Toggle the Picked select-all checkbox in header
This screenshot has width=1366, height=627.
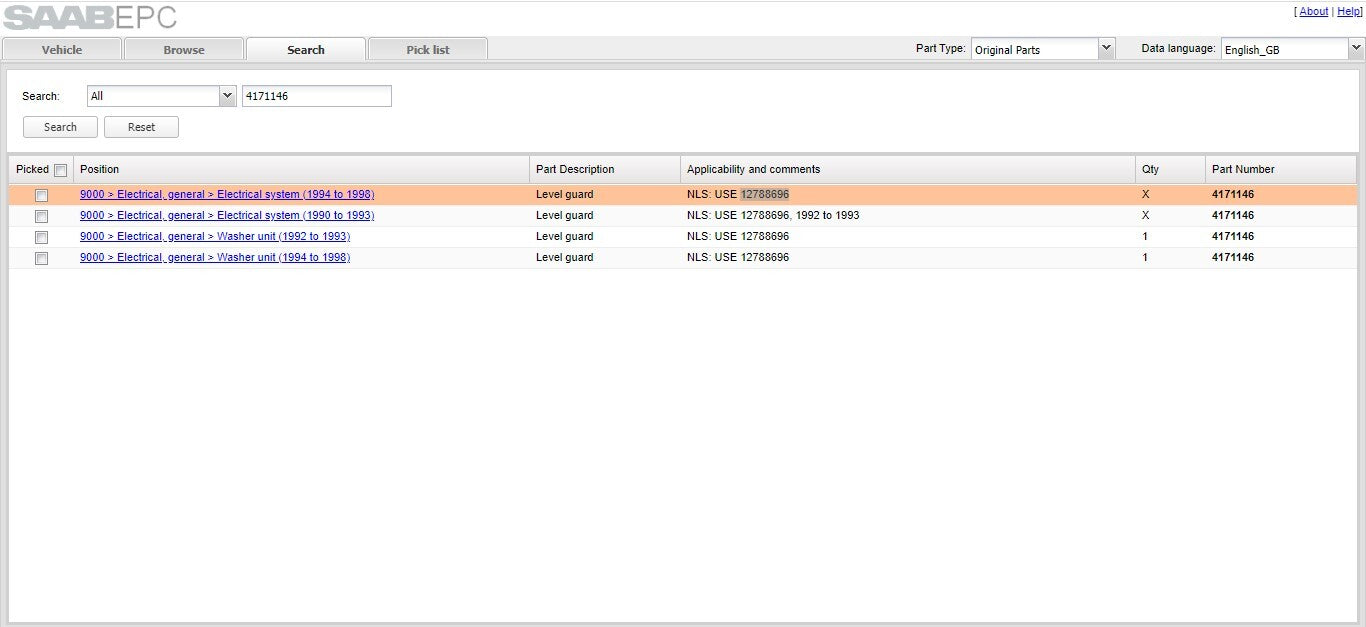coord(61,170)
